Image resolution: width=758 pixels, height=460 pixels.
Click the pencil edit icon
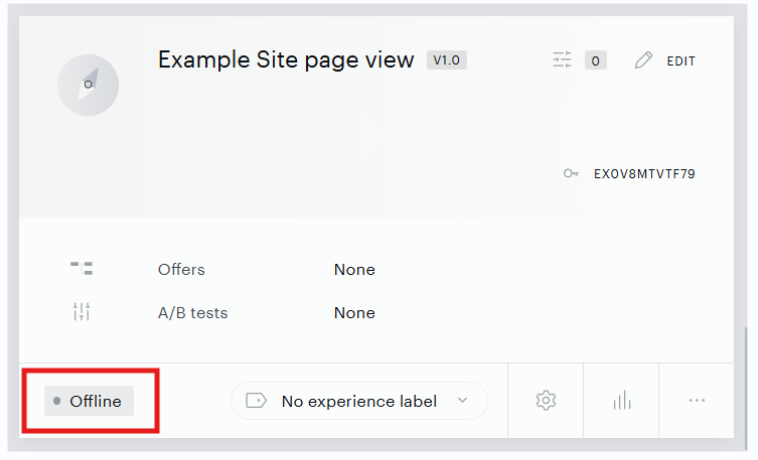(x=643, y=60)
